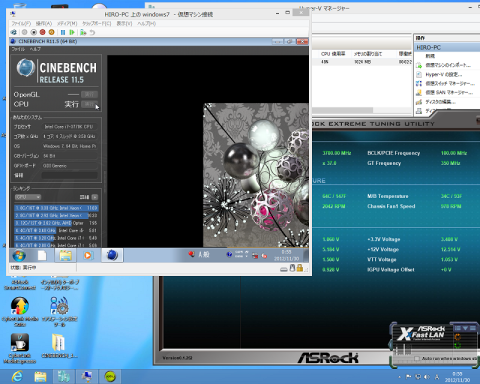
Task: Click the ranking details arrow button
Action: pyautogui.click(x=95, y=197)
